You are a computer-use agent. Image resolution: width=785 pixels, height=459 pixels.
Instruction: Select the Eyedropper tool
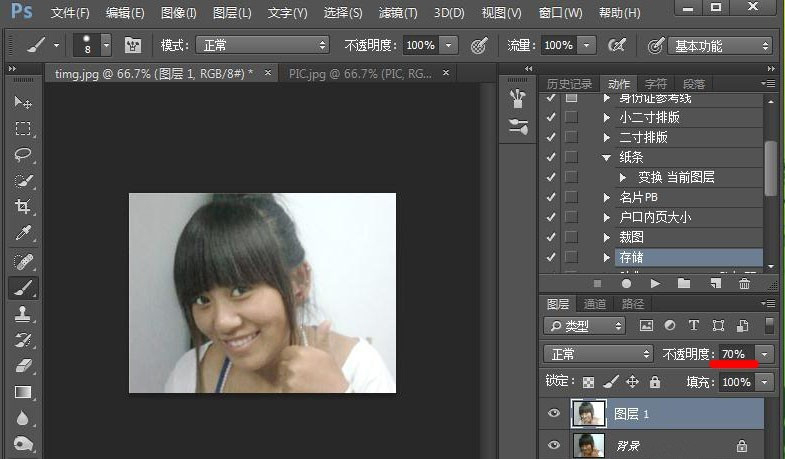click(23, 233)
